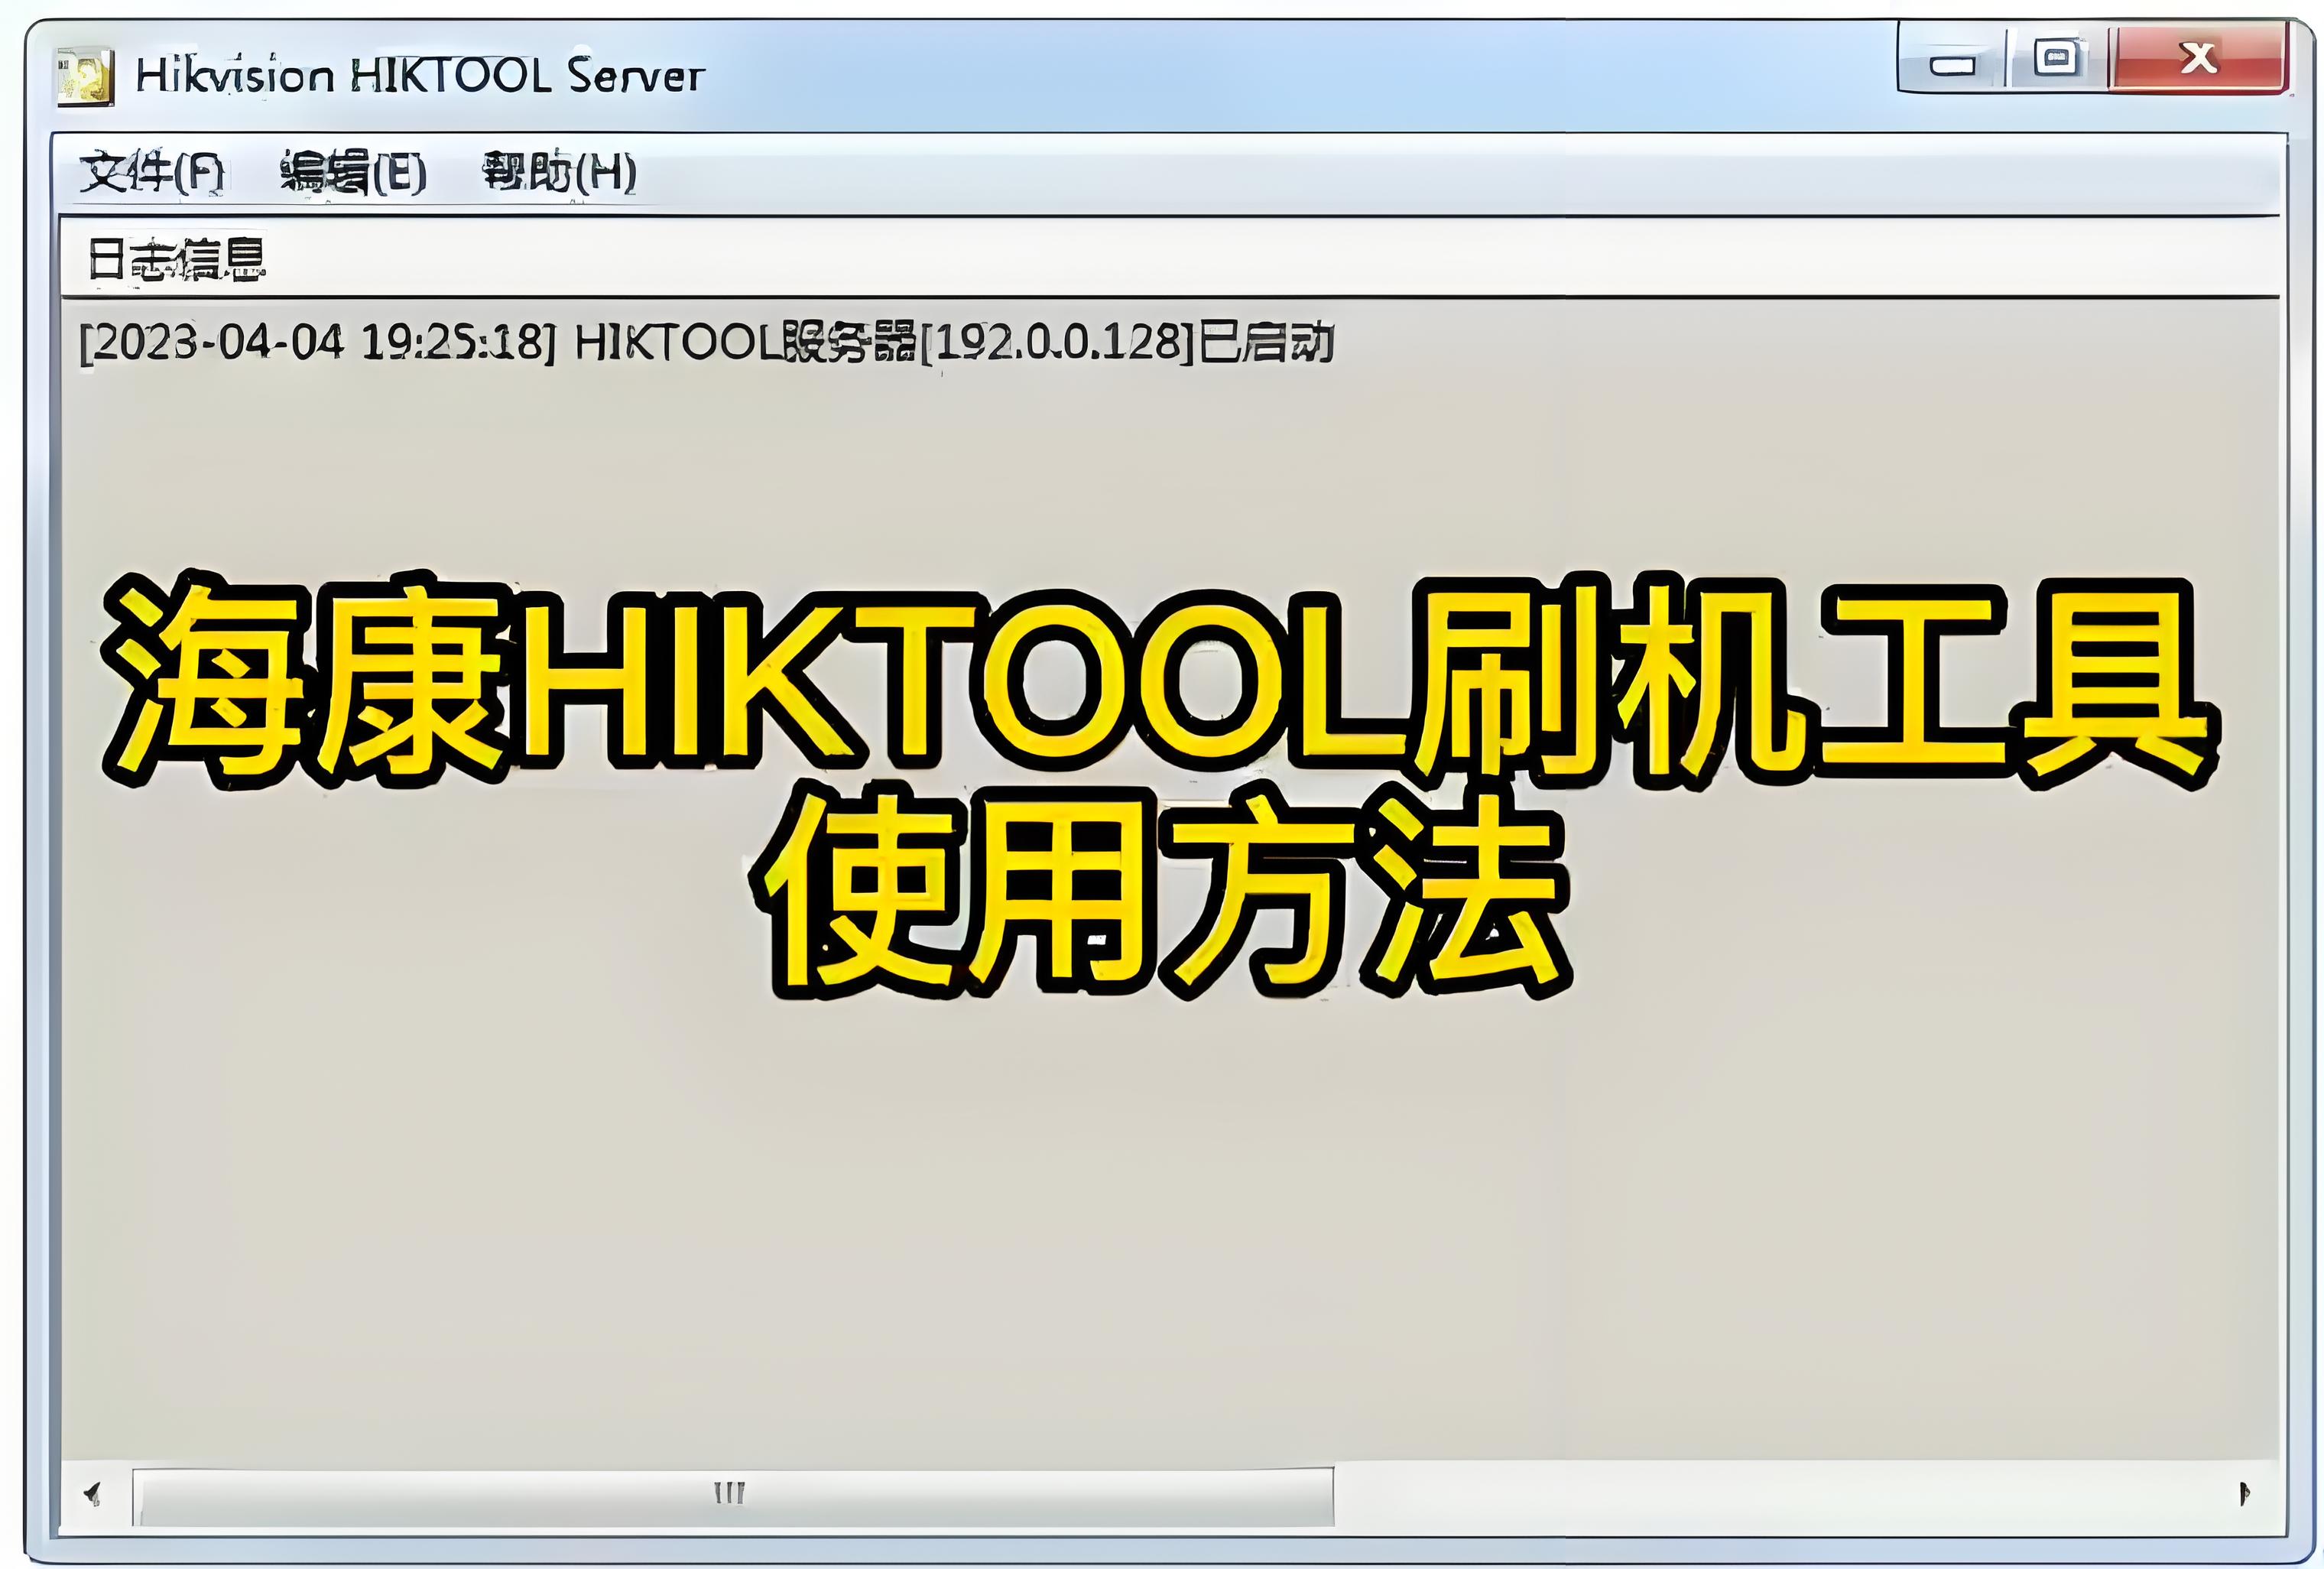Maximize the HIKTOOL Server window

(2057, 60)
